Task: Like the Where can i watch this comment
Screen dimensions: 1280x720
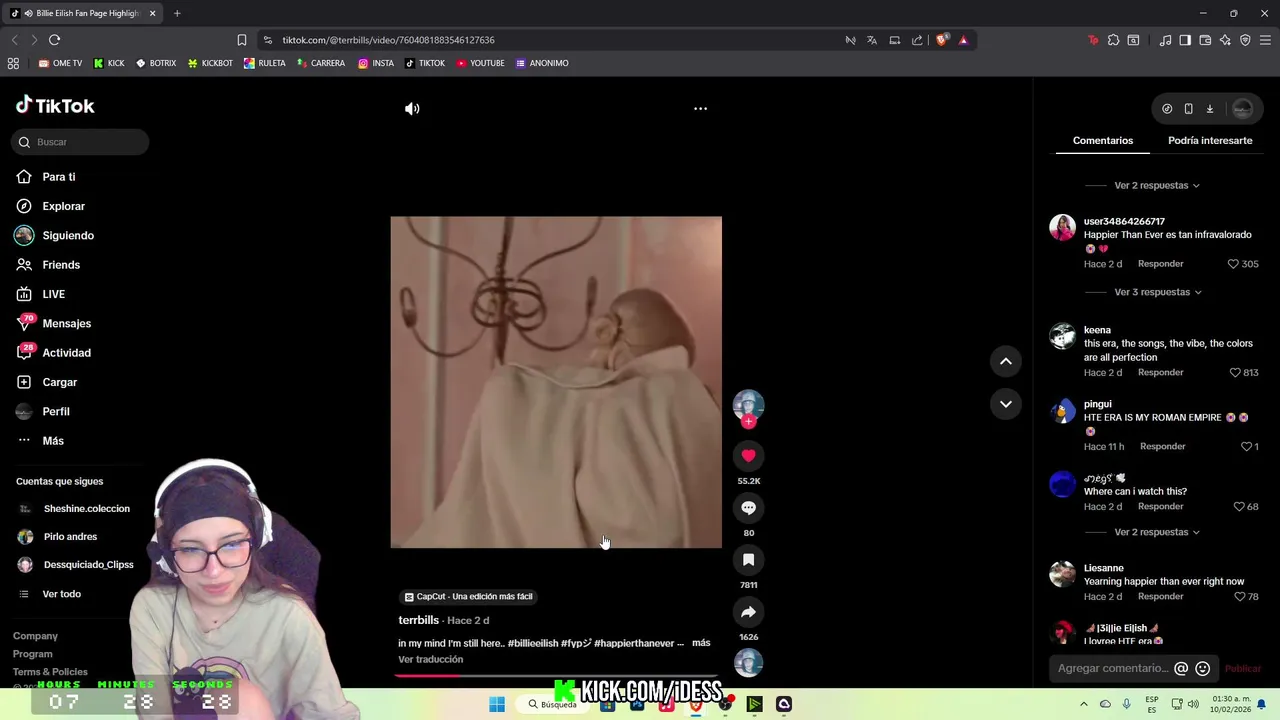Action: [x=1239, y=507]
